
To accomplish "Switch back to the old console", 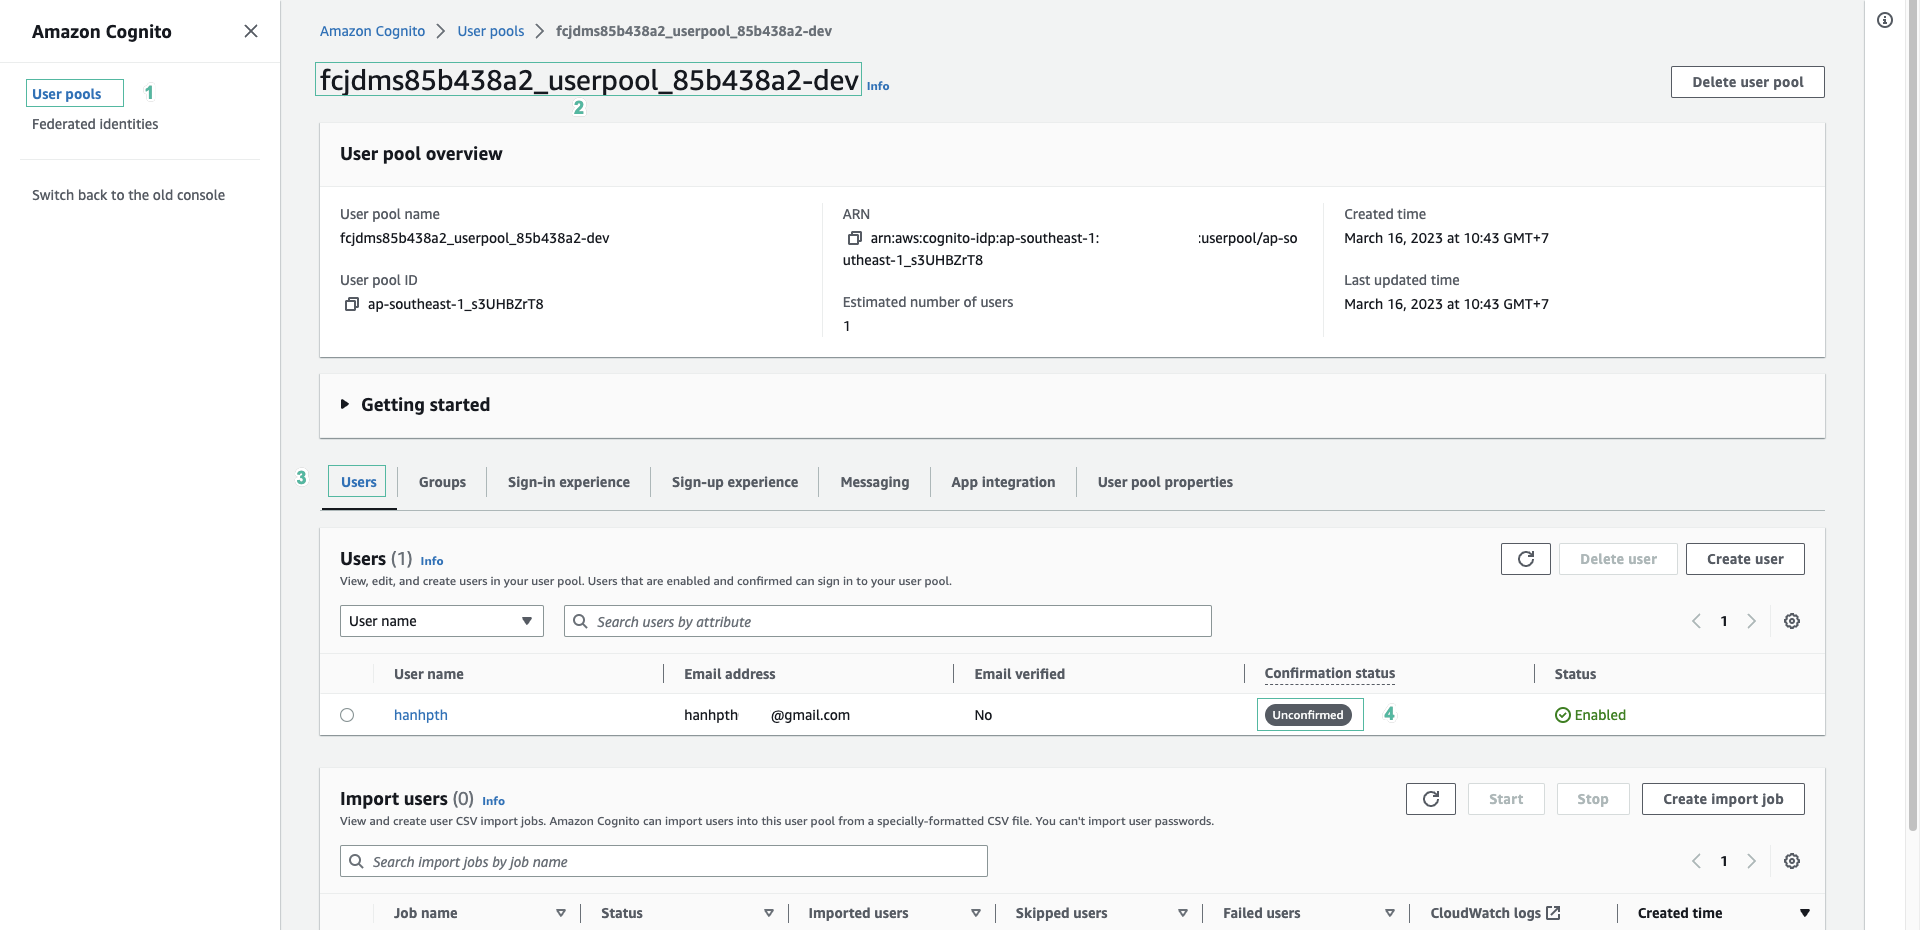I will point(128,195).
